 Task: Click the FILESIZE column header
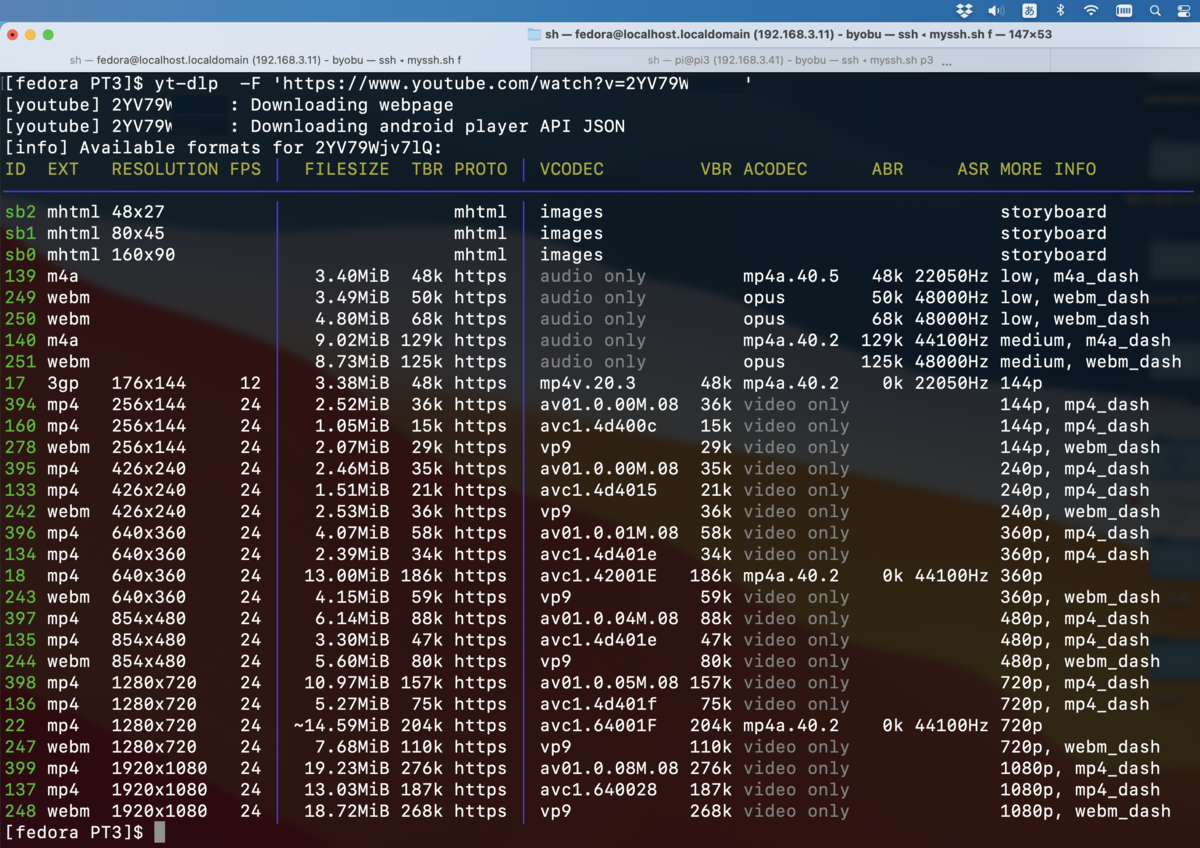pyautogui.click(x=347, y=169)
